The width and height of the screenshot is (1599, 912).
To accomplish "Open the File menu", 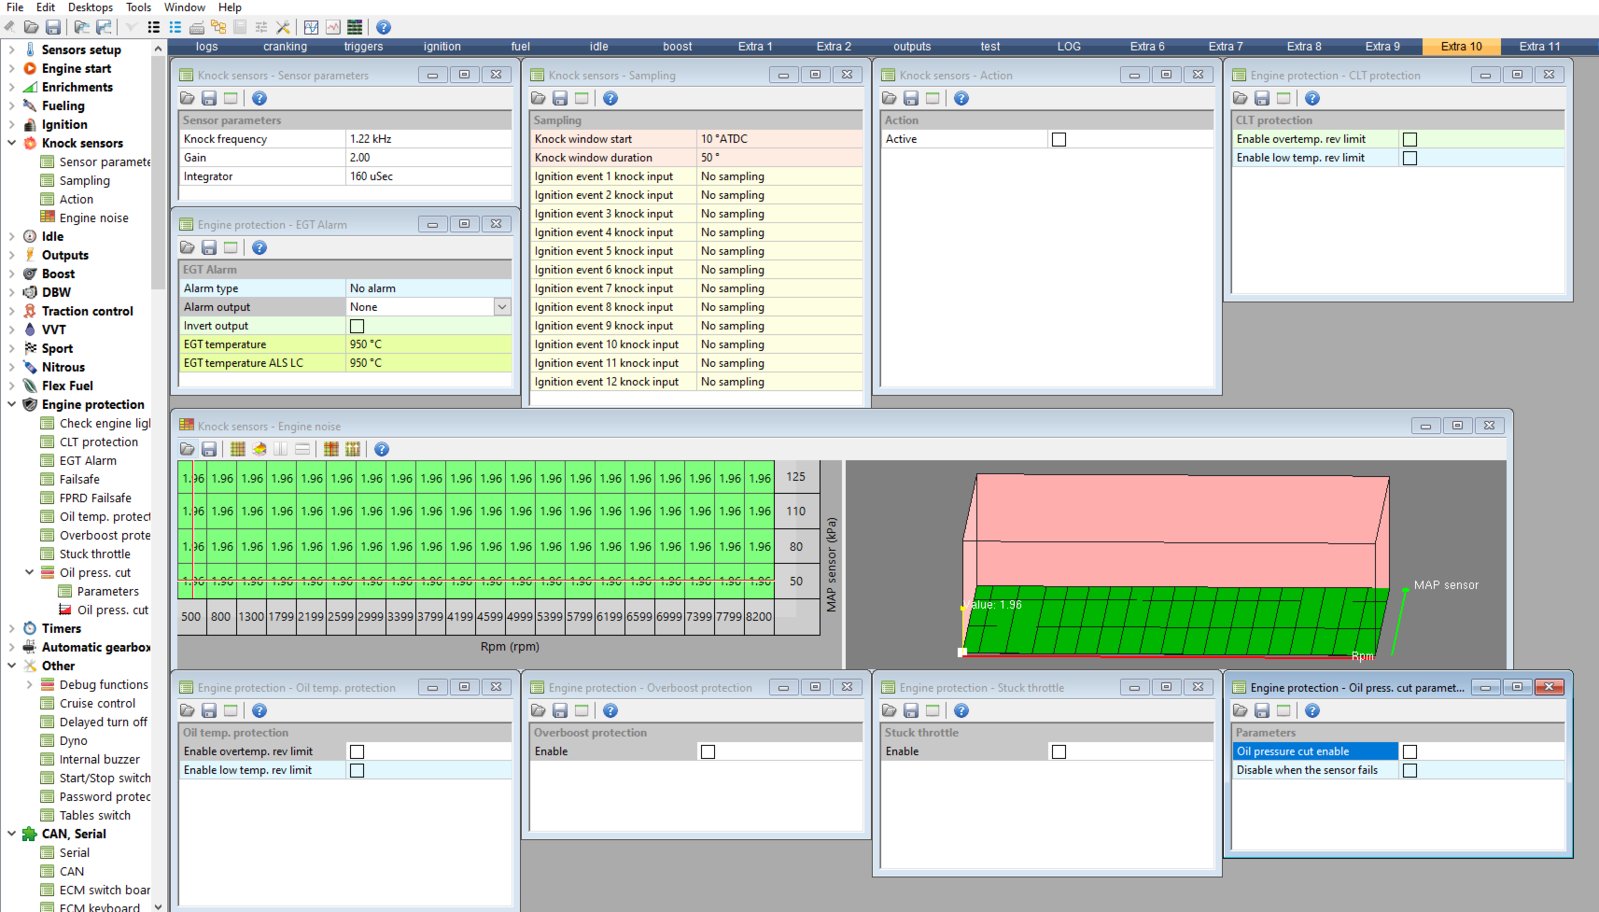I will 15,7.
